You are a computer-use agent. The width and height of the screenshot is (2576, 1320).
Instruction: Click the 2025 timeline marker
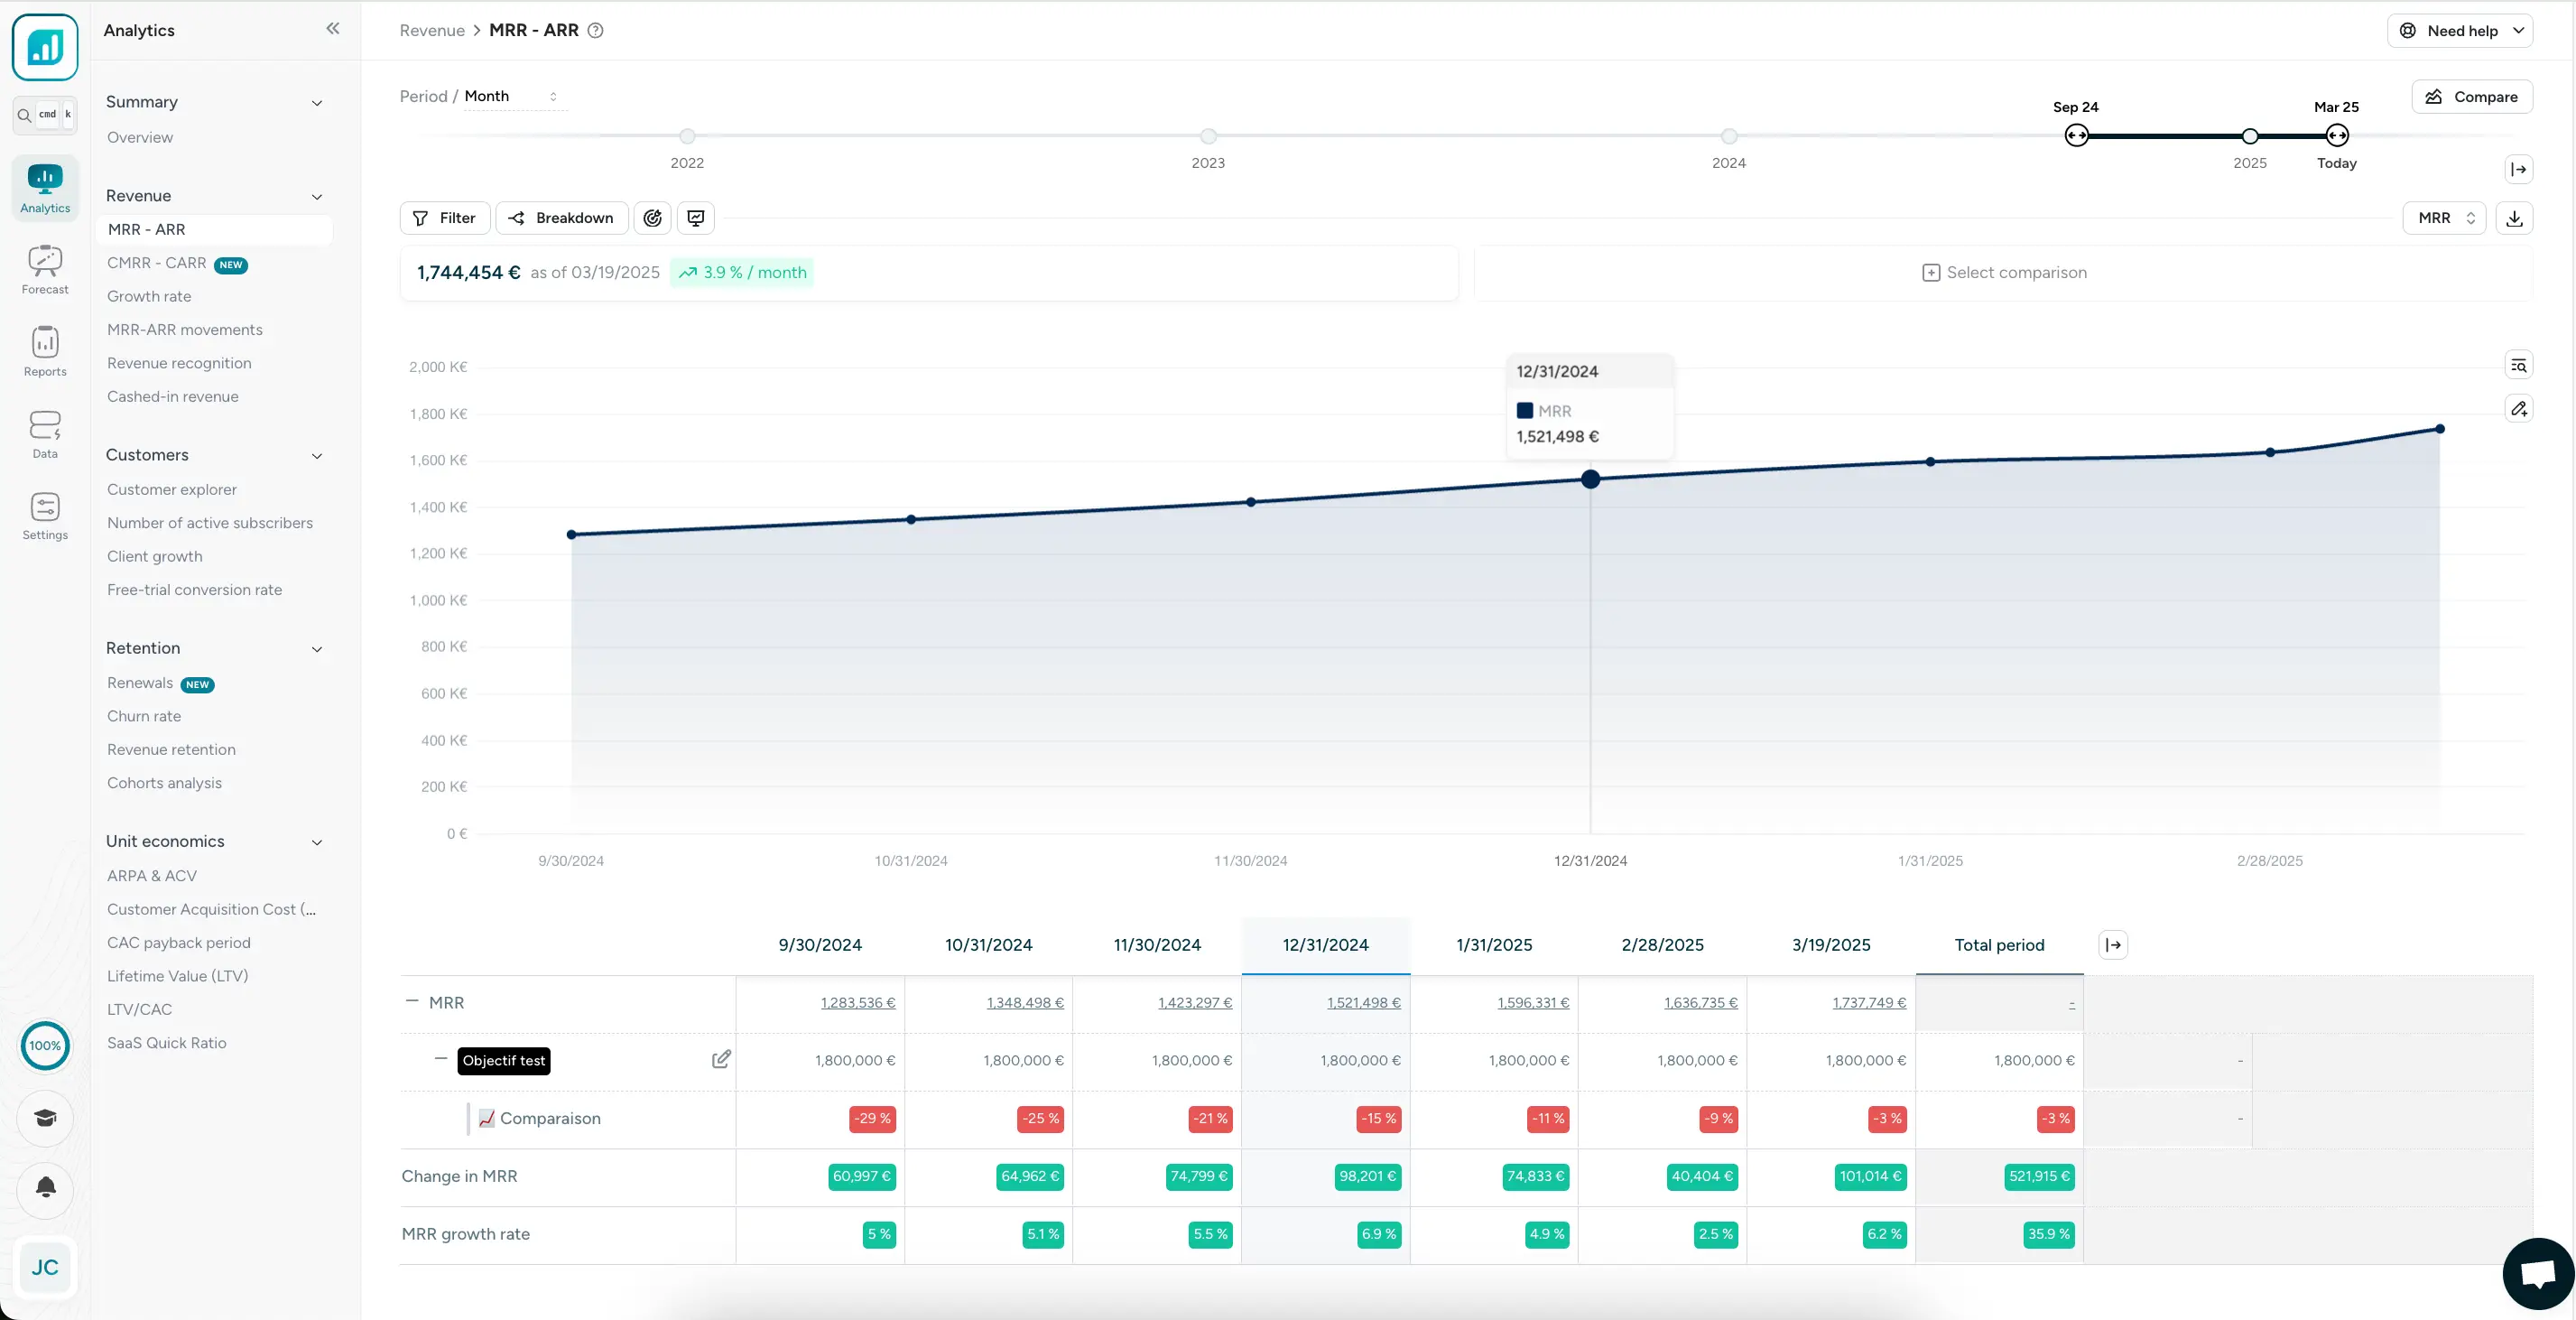(2250, 136)
